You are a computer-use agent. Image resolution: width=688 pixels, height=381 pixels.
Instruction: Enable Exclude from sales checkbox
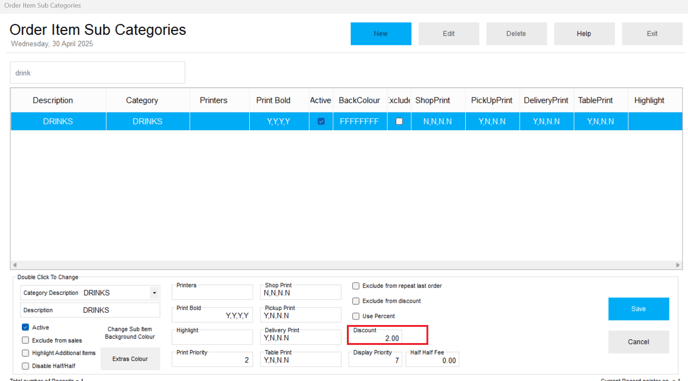(x=25, y=340)
